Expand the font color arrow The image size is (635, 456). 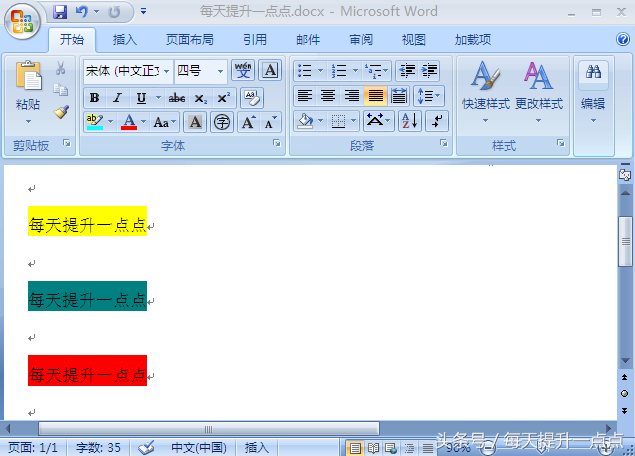click(143, 121)
